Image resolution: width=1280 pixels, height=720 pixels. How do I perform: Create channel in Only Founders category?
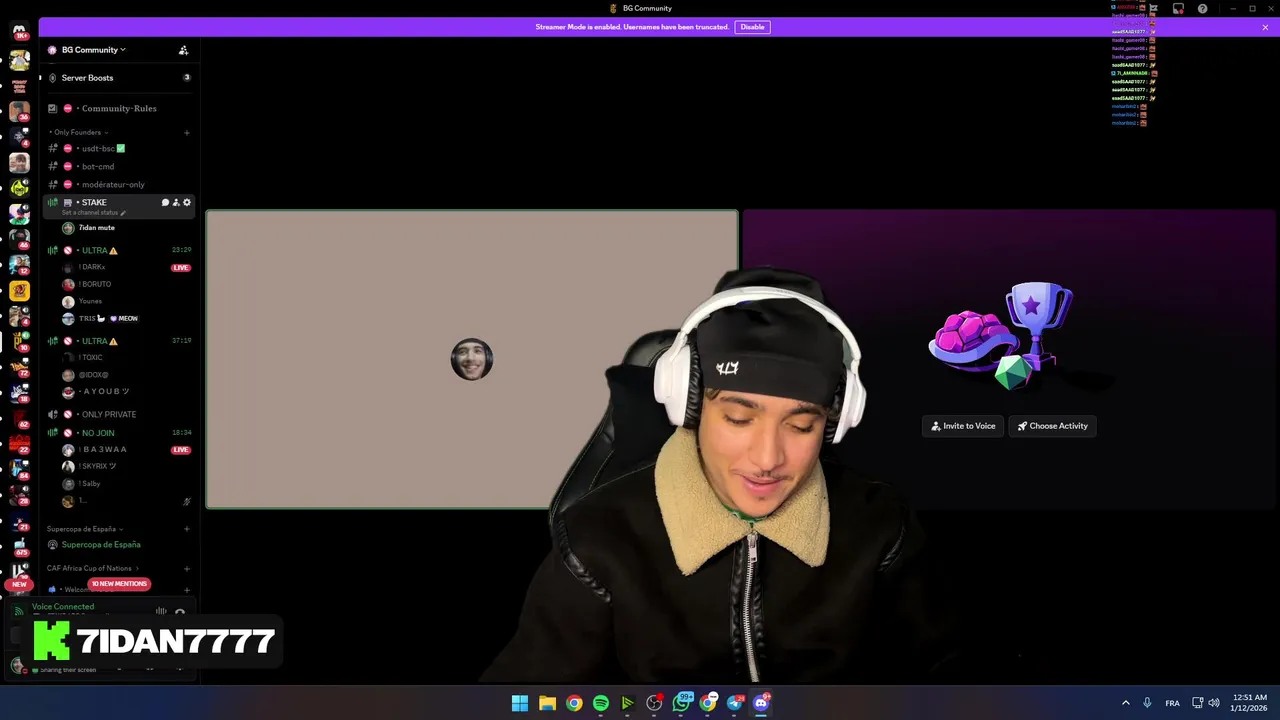pyautogui.click(x=187, y=132)
